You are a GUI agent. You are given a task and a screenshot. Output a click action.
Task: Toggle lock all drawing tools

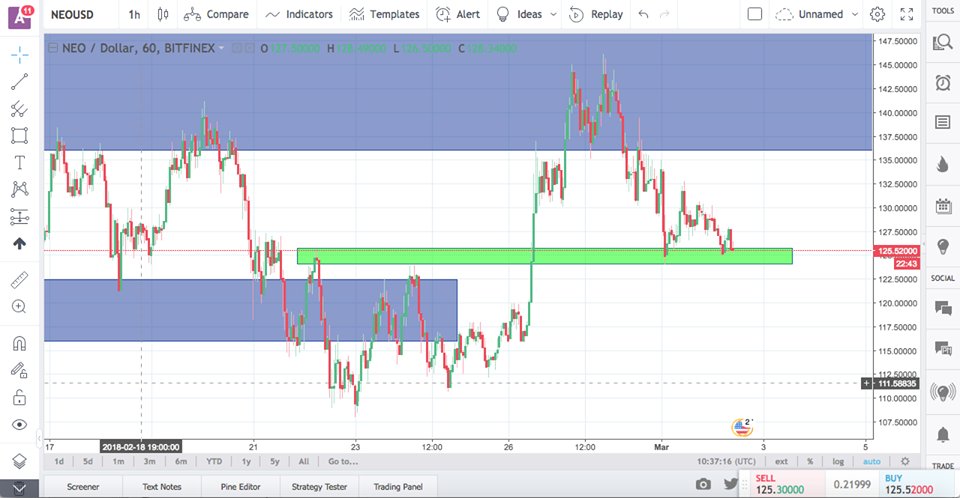[x=20, y=398]
